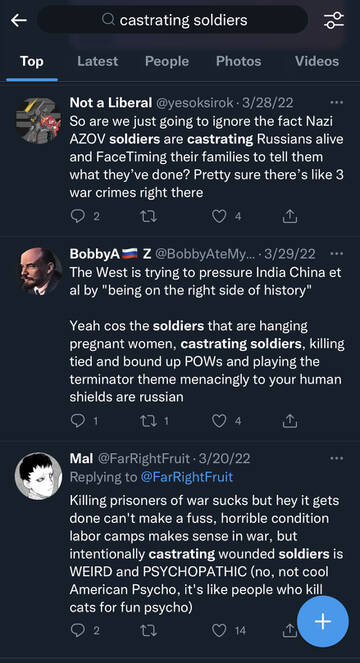Share BobbyA's tweet
The height and width of the screenshot is (663, 360).
(290, 421)
